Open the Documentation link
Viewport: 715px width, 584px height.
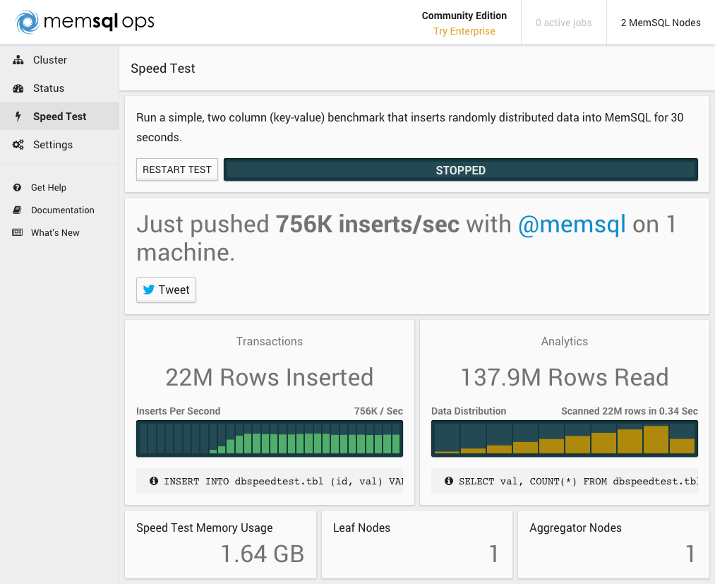click(x=62, y=210)
